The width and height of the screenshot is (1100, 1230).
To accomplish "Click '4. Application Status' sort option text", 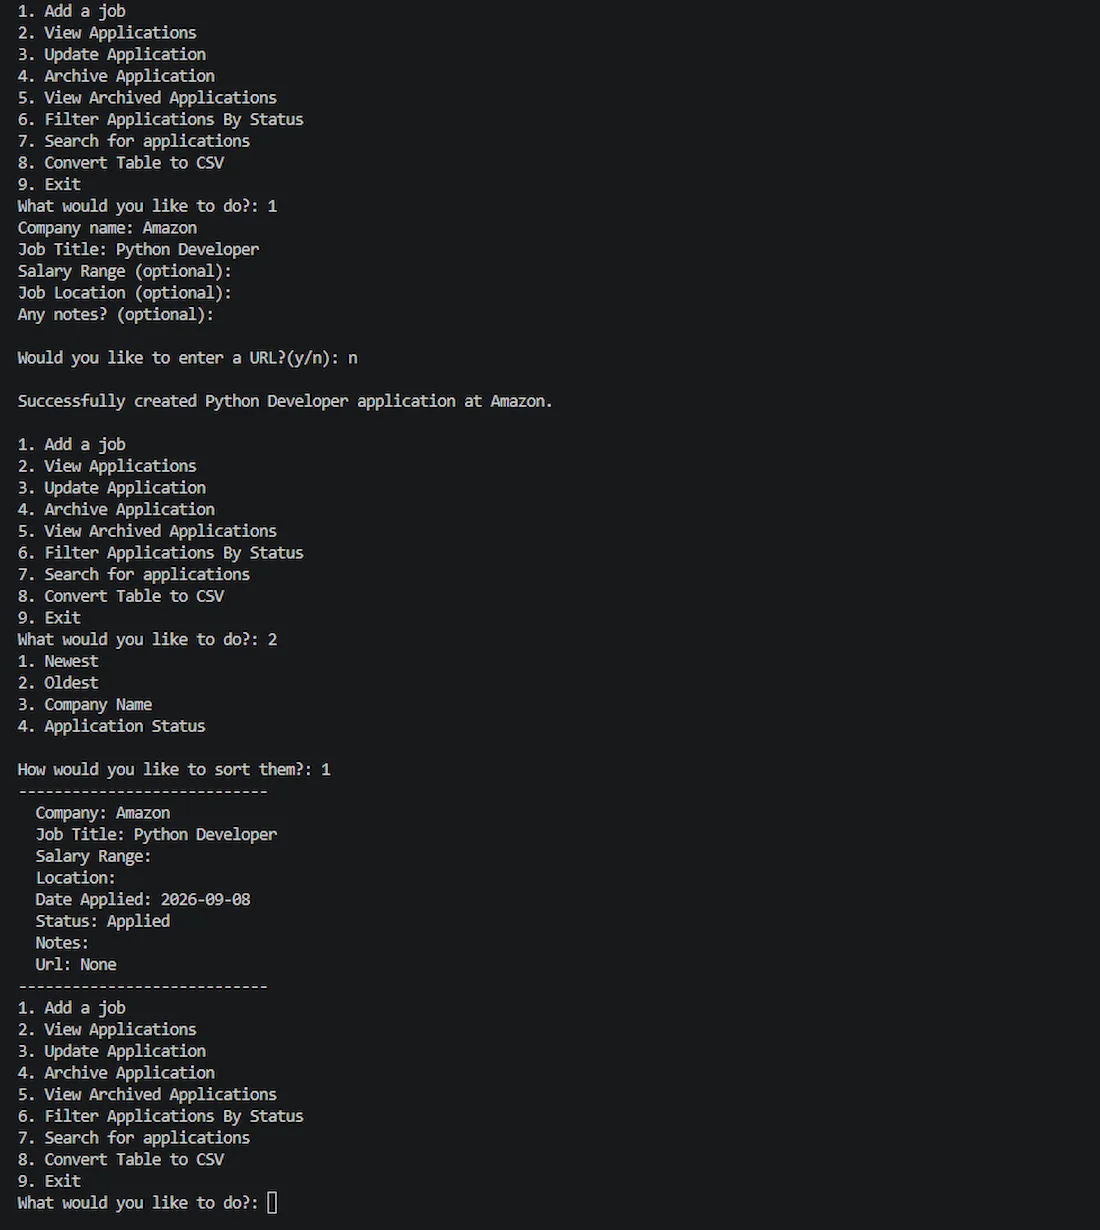I will pyautogui.click(x=111, y=726).
